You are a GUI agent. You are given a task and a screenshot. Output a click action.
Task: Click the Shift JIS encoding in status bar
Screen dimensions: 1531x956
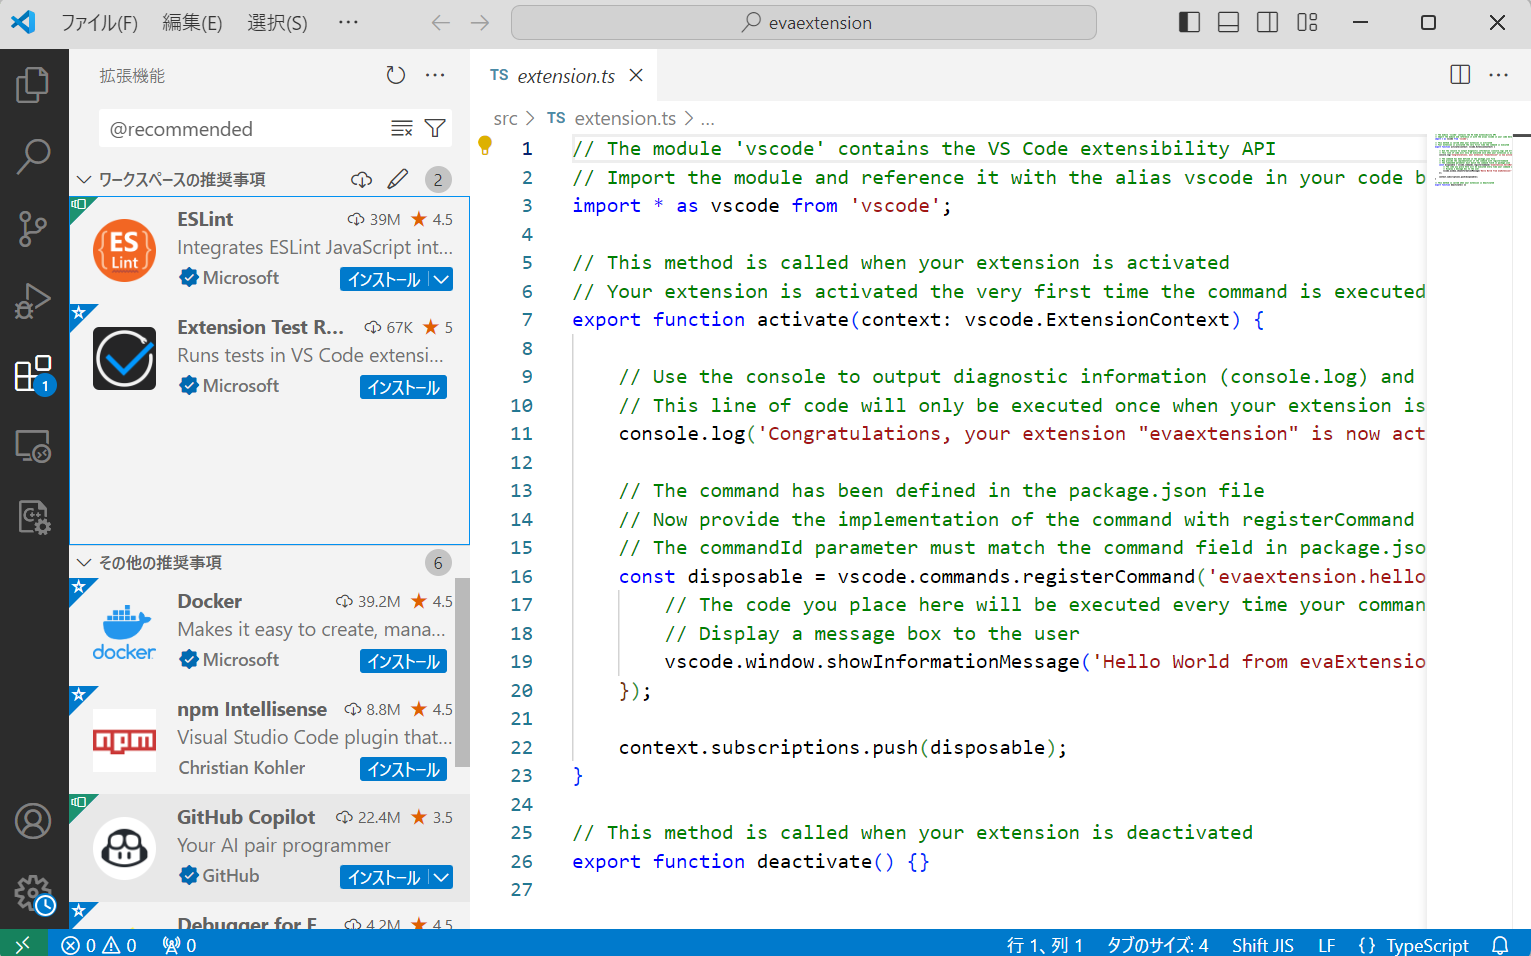[x=1262, y=944]
